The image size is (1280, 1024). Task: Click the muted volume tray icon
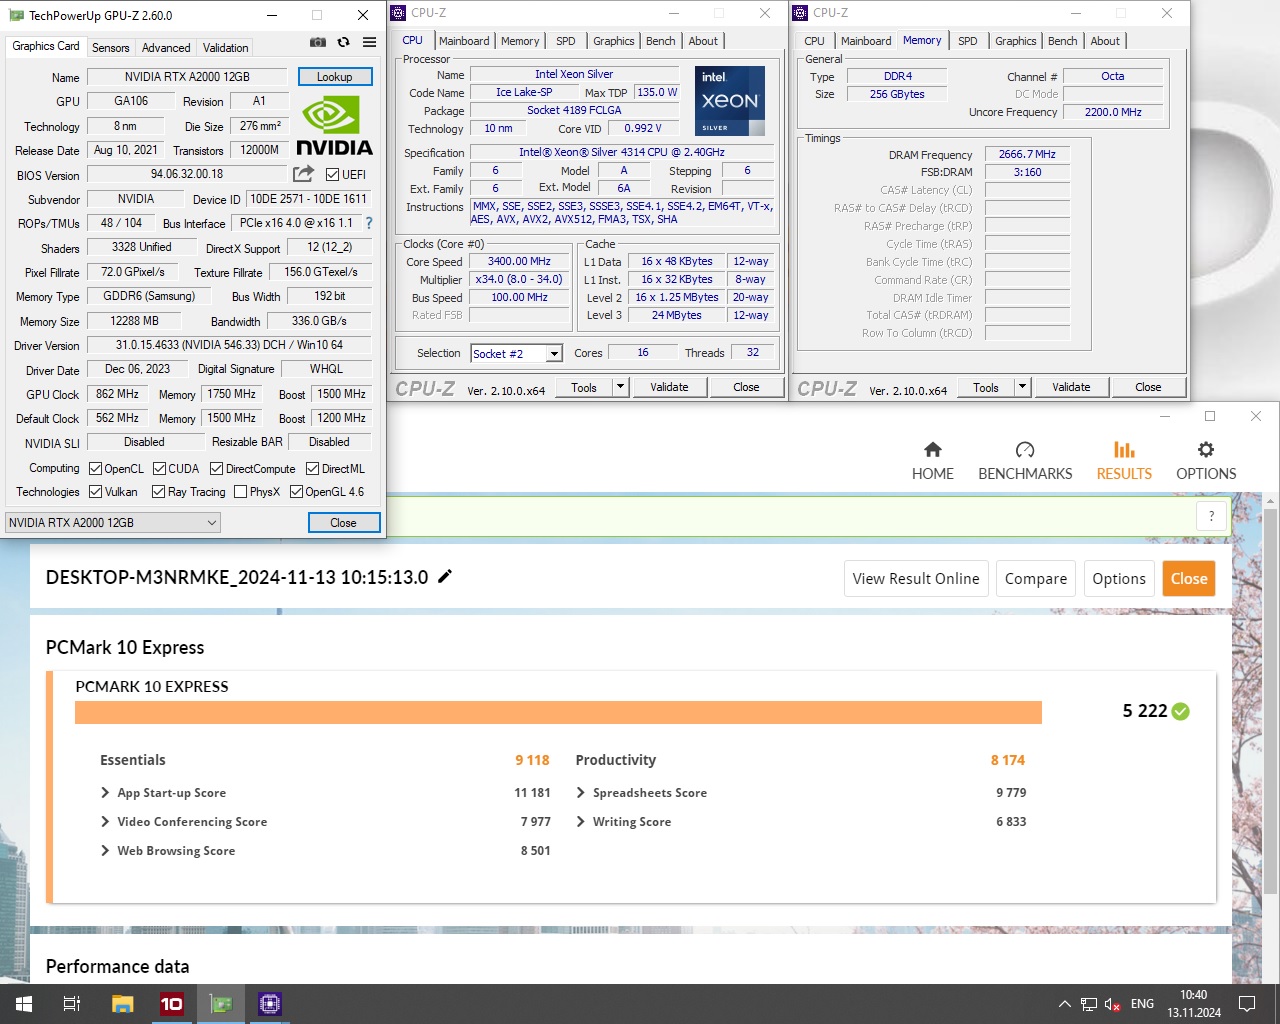[x=1112, y=1004]
